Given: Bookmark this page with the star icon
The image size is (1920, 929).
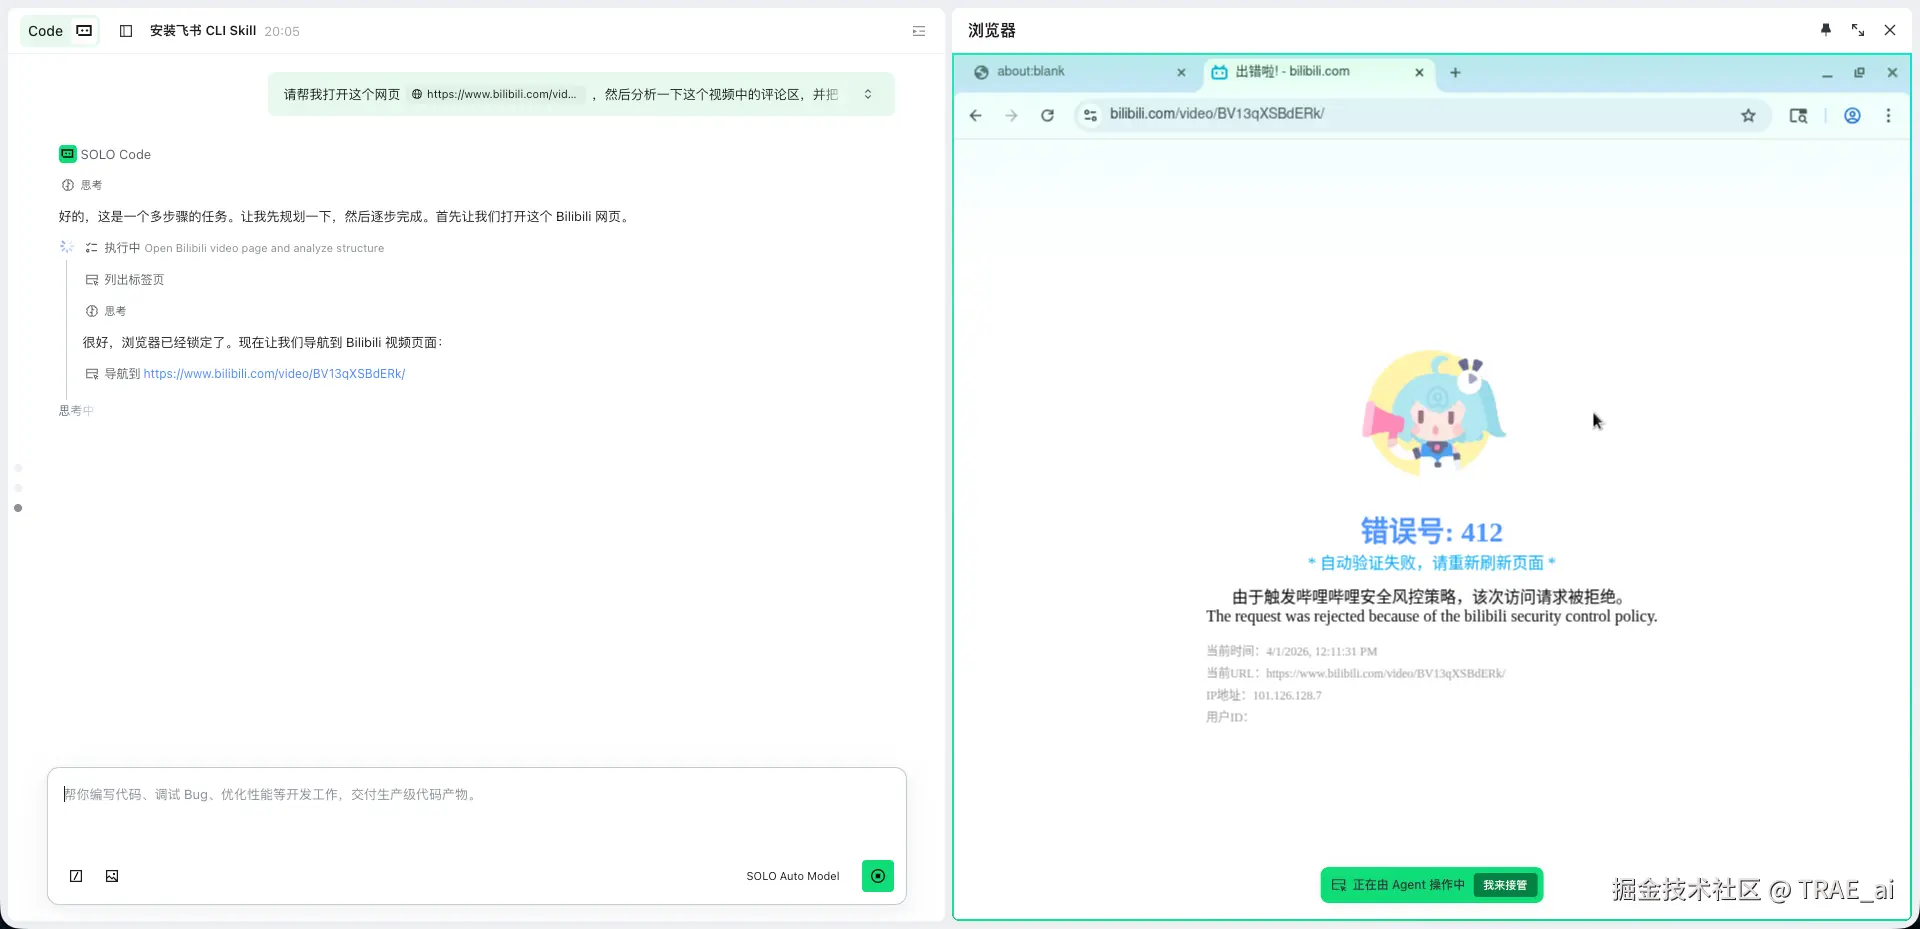Looking at the screenshot, I should tap(1748, 116).
